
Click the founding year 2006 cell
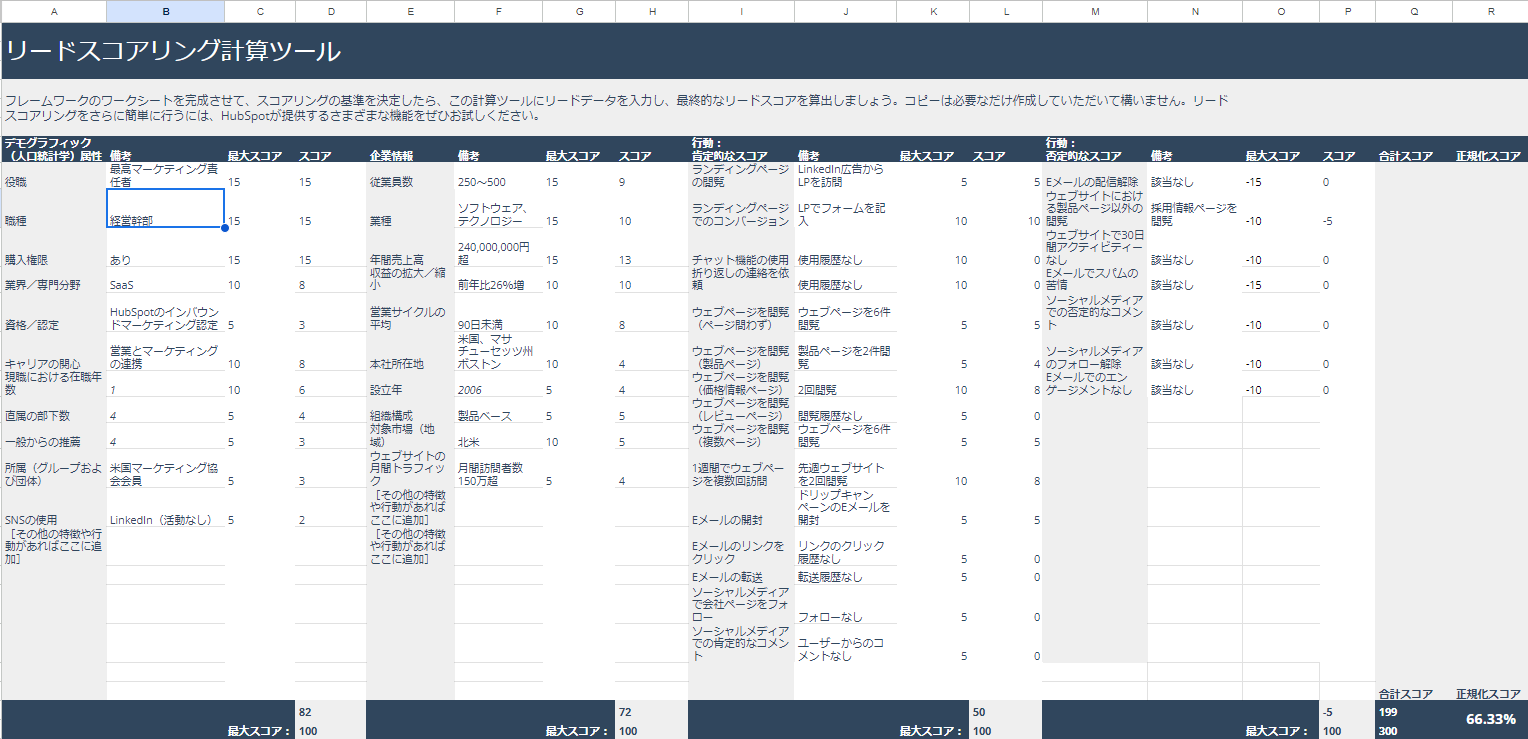pos(498,390)
